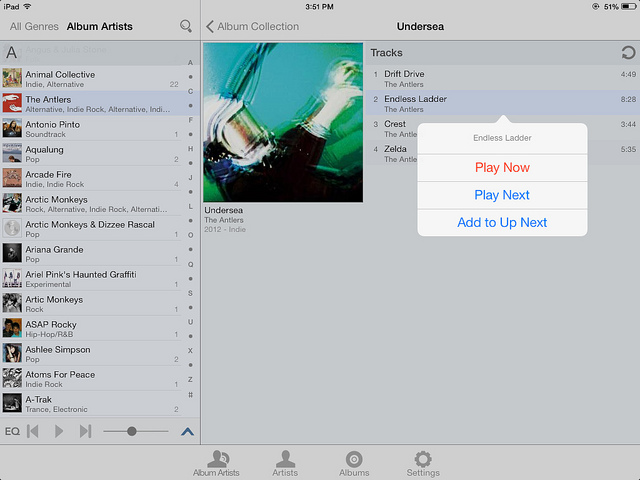Adjust the volume slider knob

[131, 431]
